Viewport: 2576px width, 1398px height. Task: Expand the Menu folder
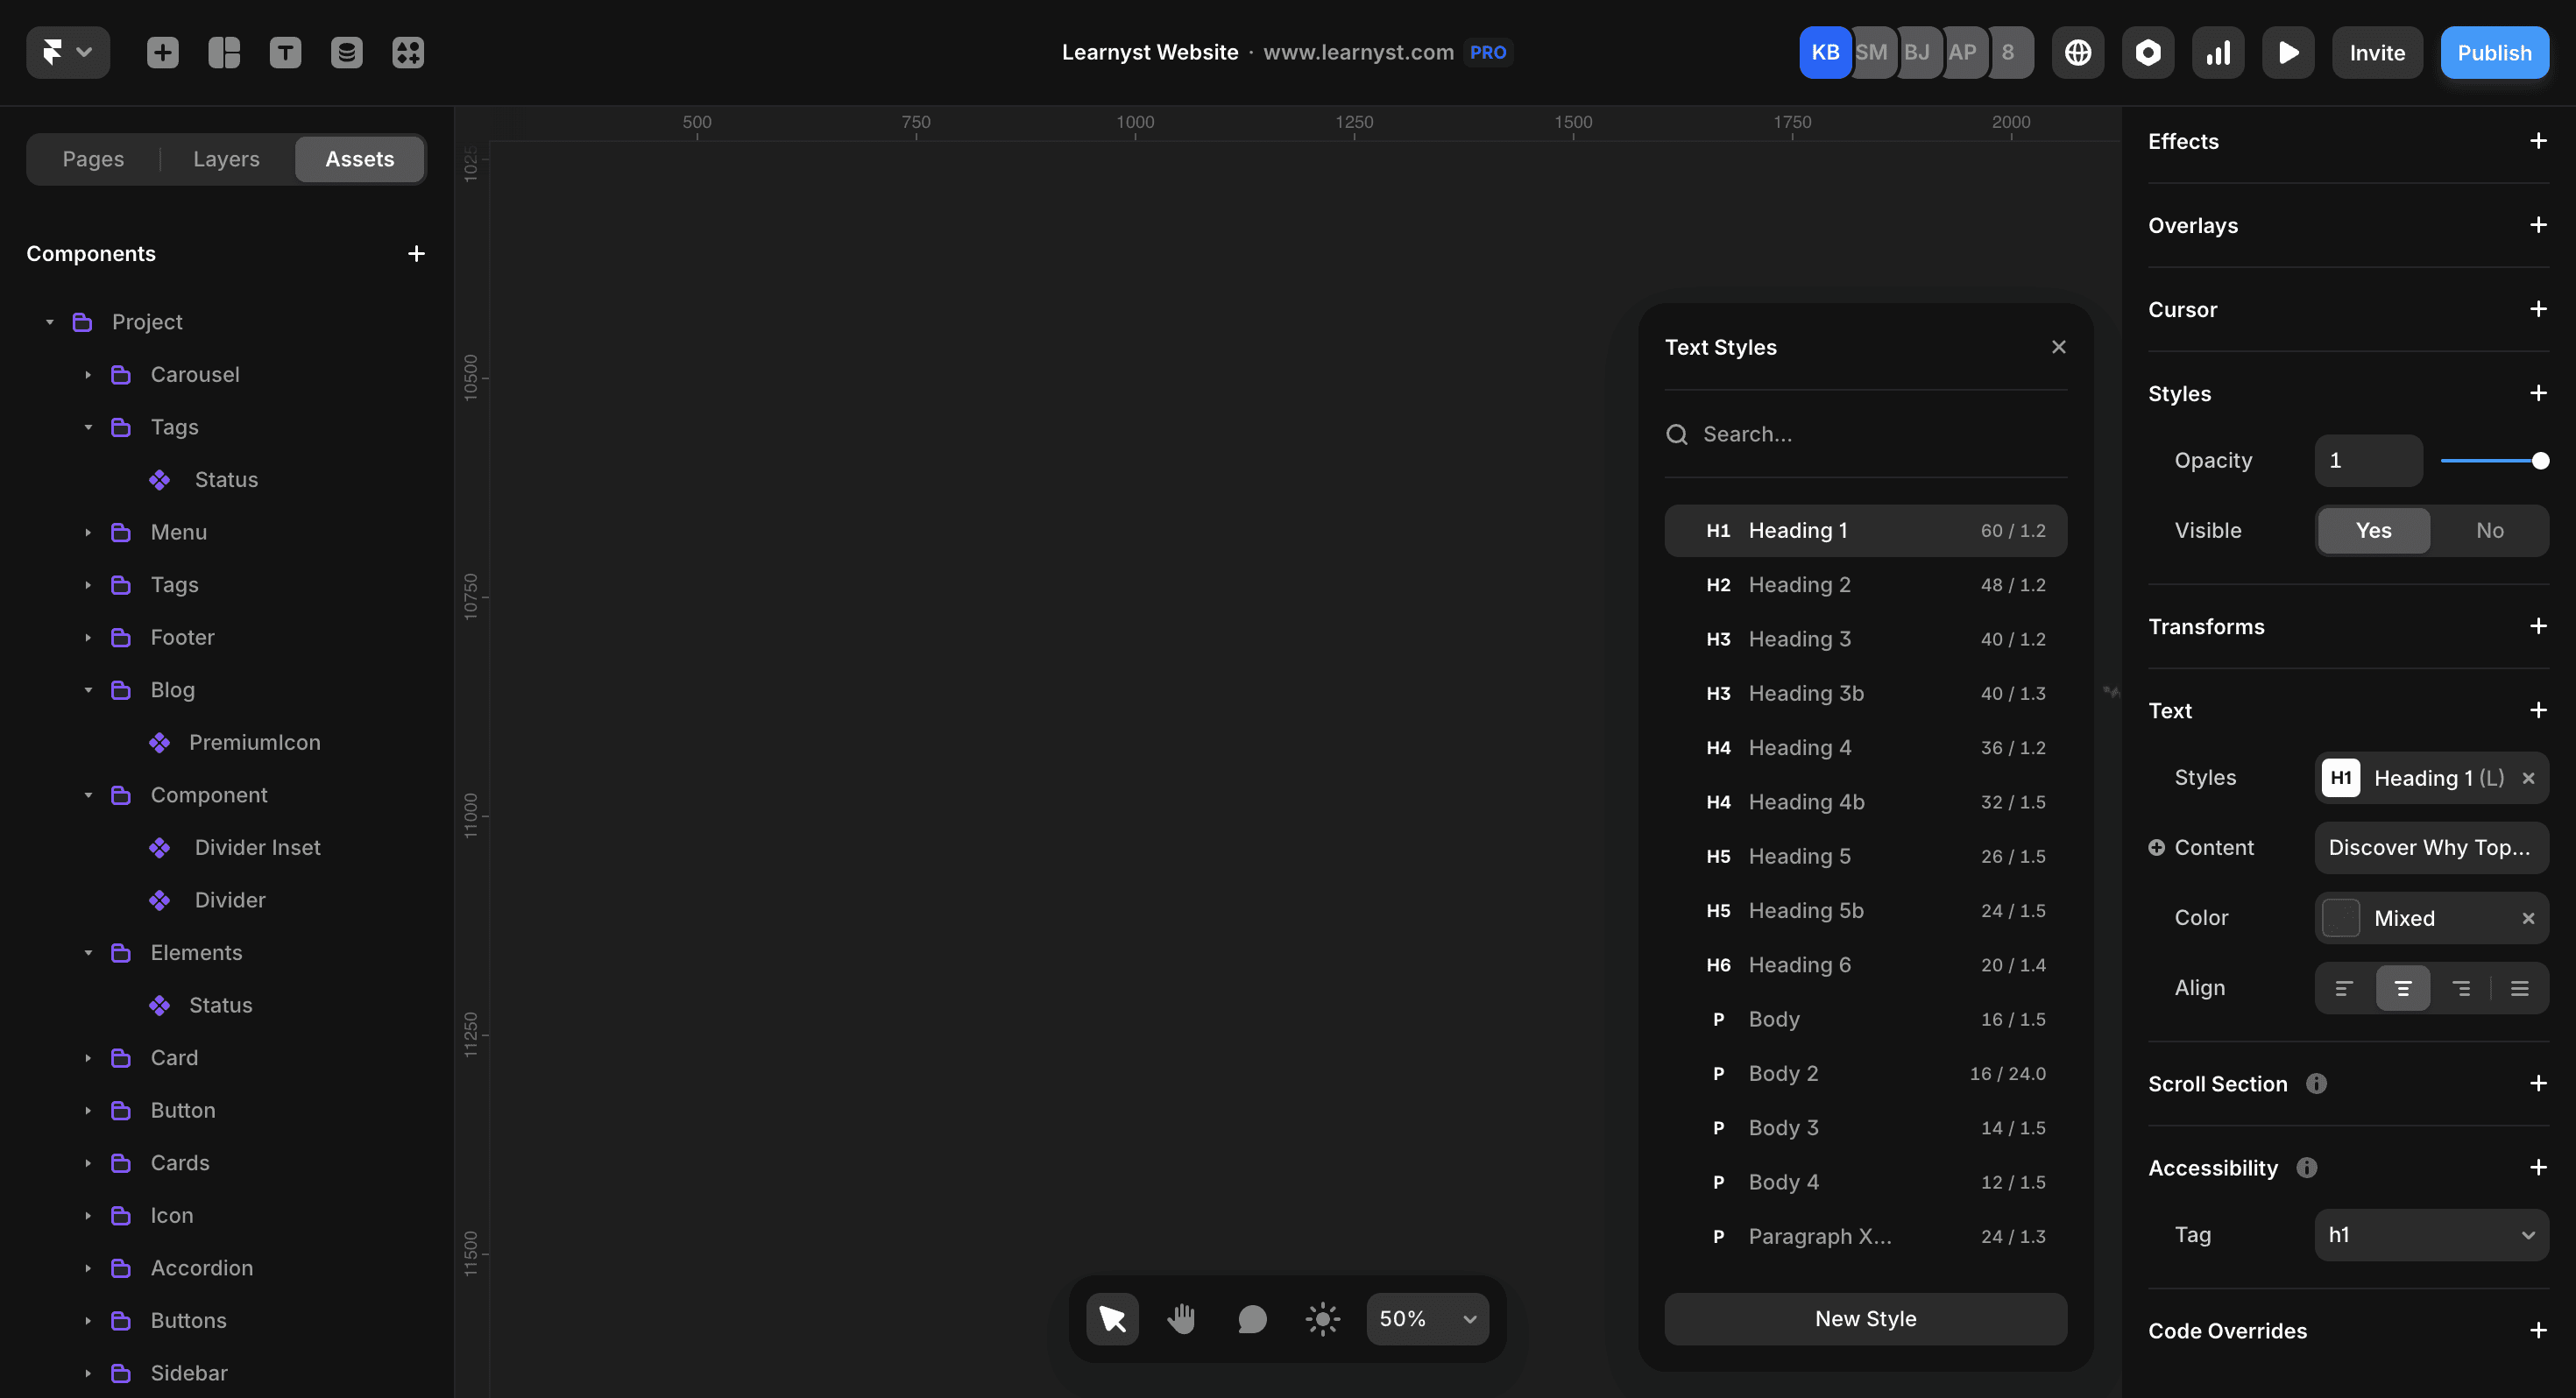88,533
